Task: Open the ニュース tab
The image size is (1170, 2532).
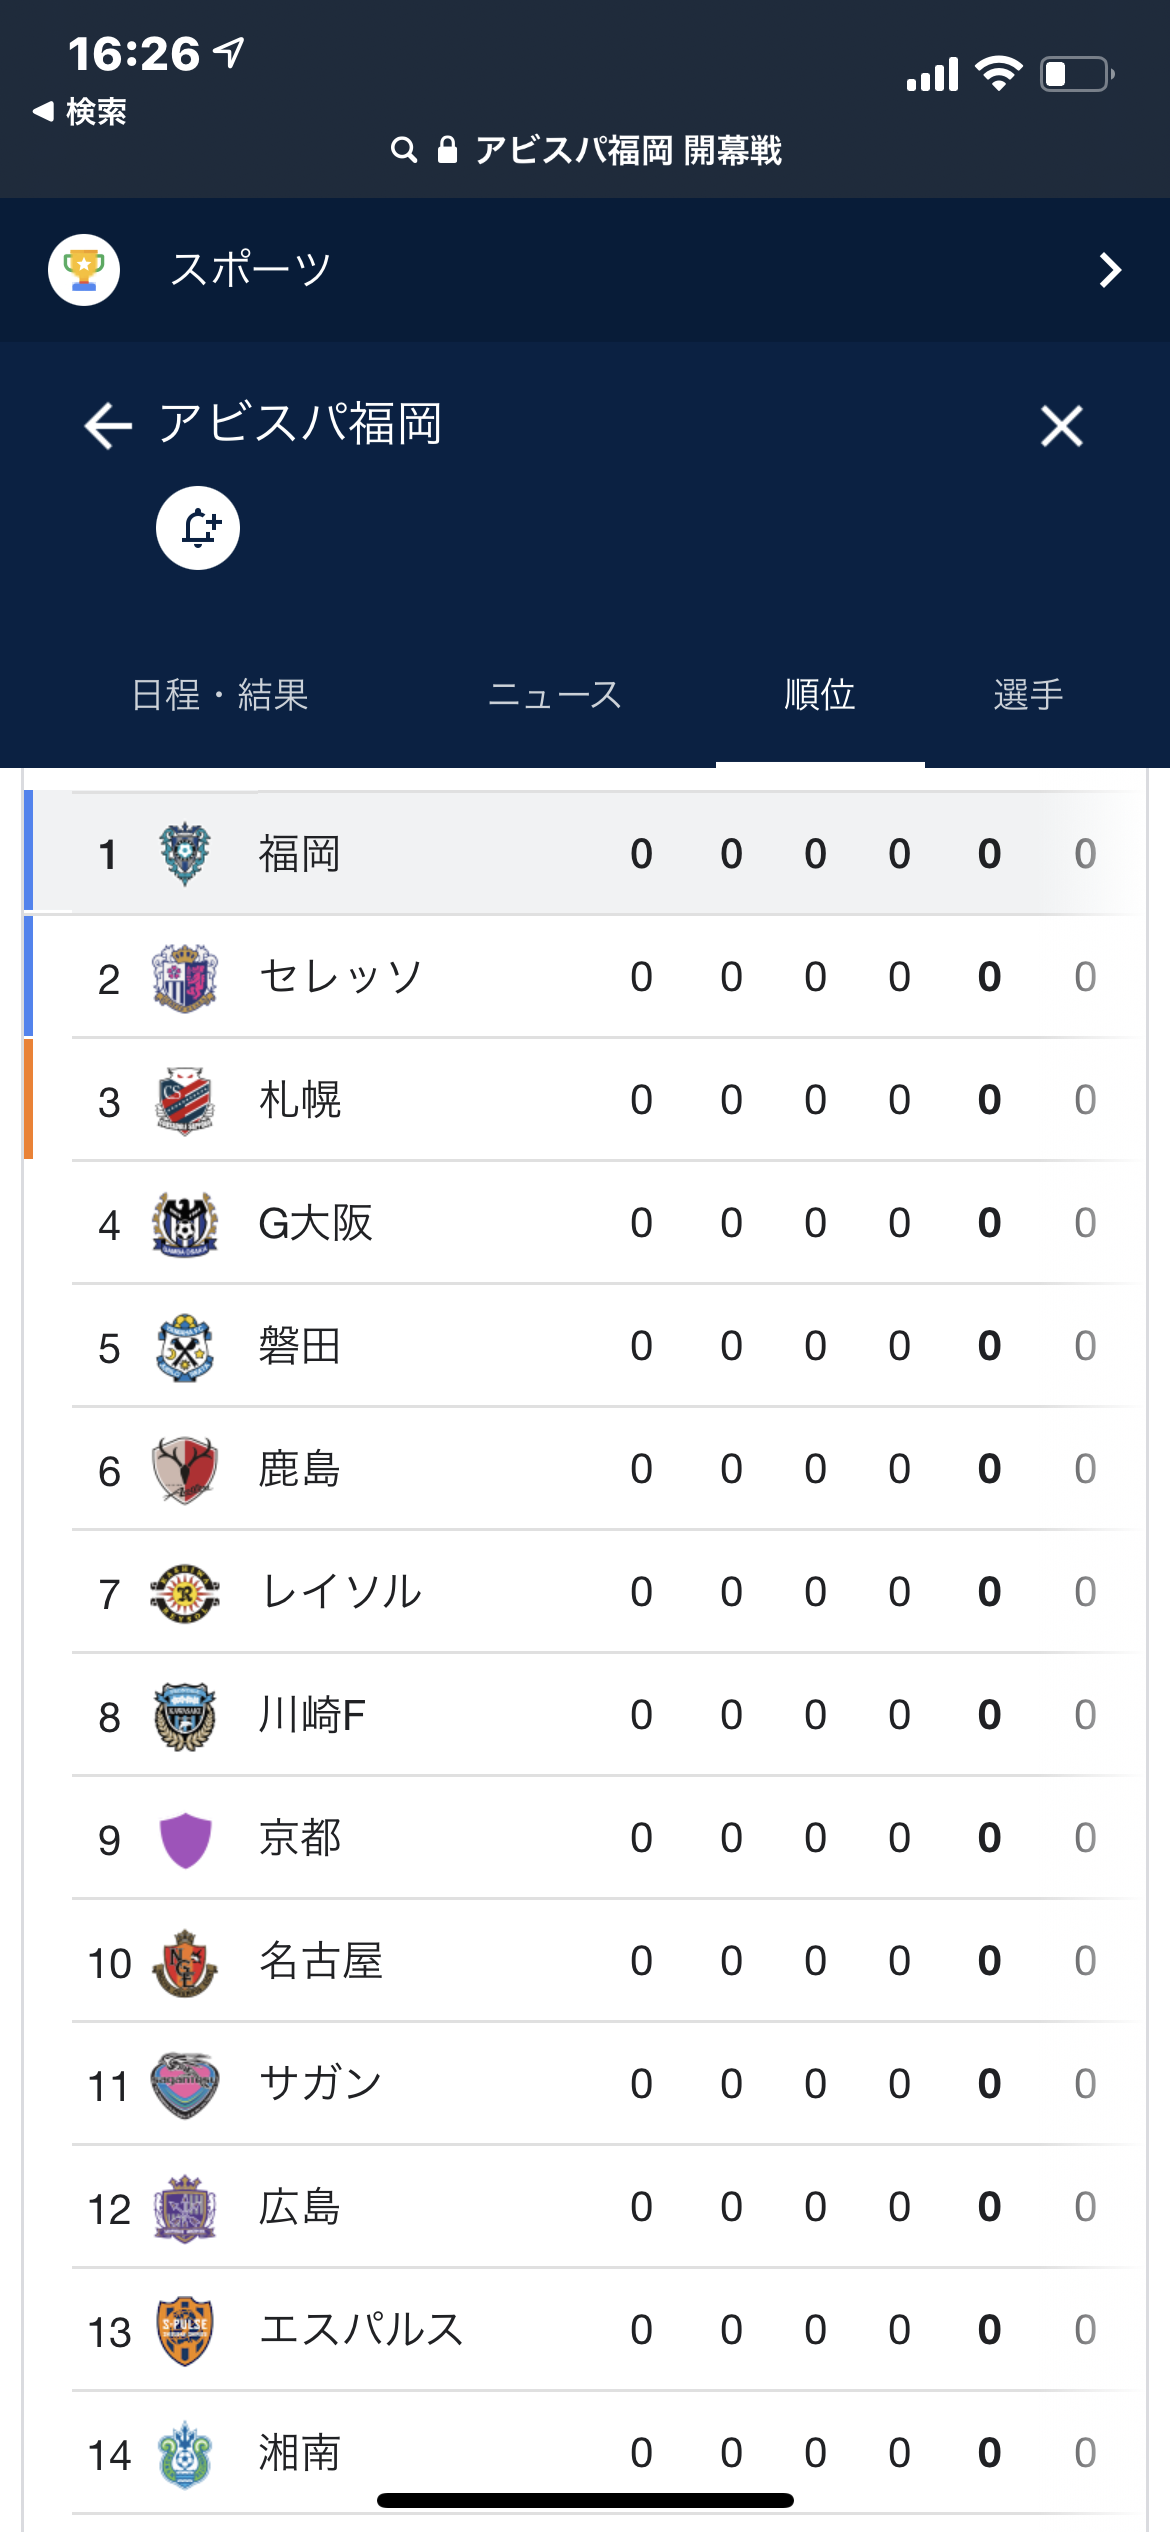Action: pyautogui.click(x=554, y=695)
